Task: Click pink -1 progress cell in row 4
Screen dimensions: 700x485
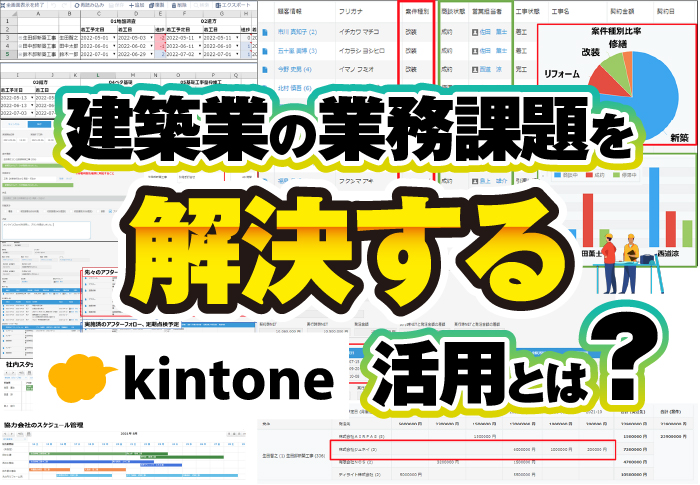Action: point(160,46)
